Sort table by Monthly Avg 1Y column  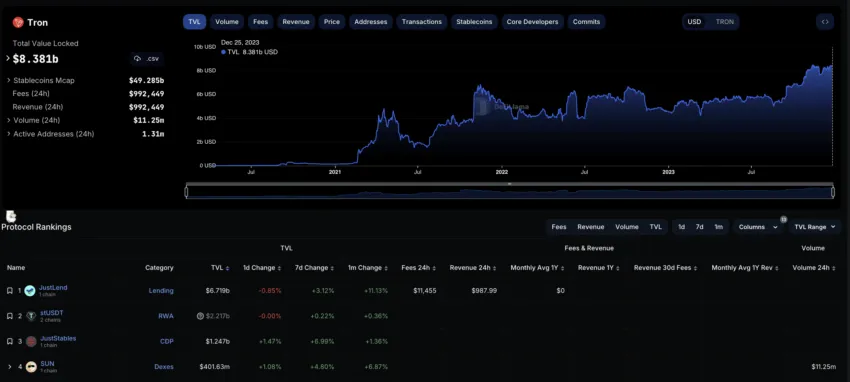[537, 268]
